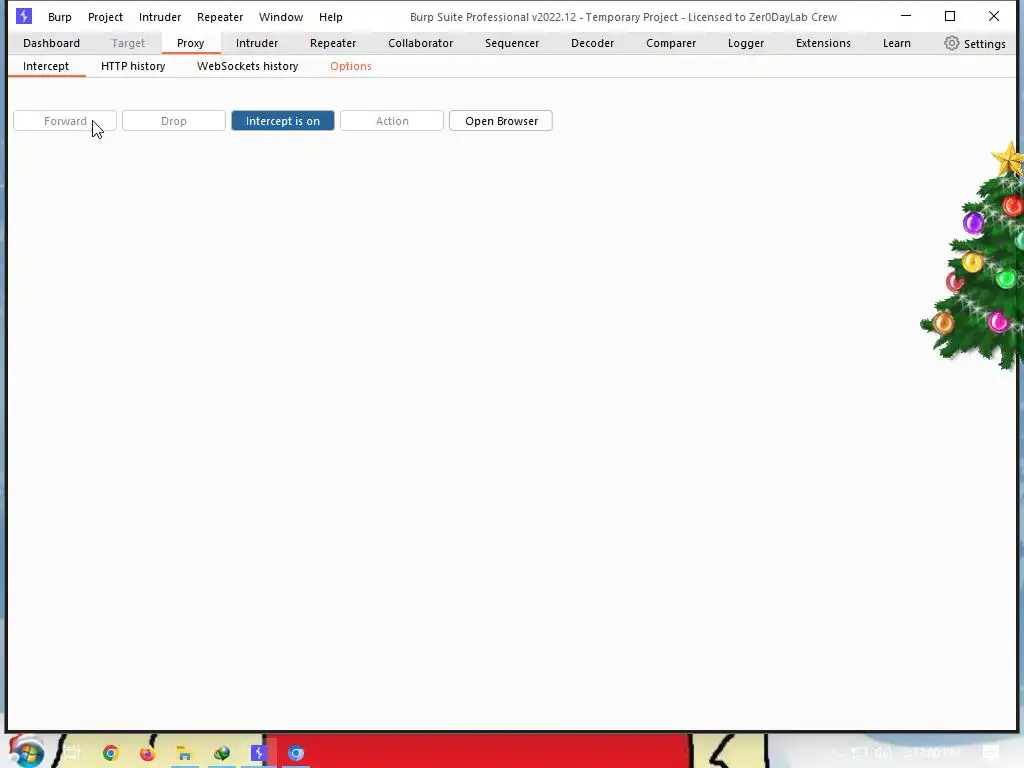The height and width of the screenshot is (768, 1024).
Task: Open the Learn tab
Action: point(897,43)
